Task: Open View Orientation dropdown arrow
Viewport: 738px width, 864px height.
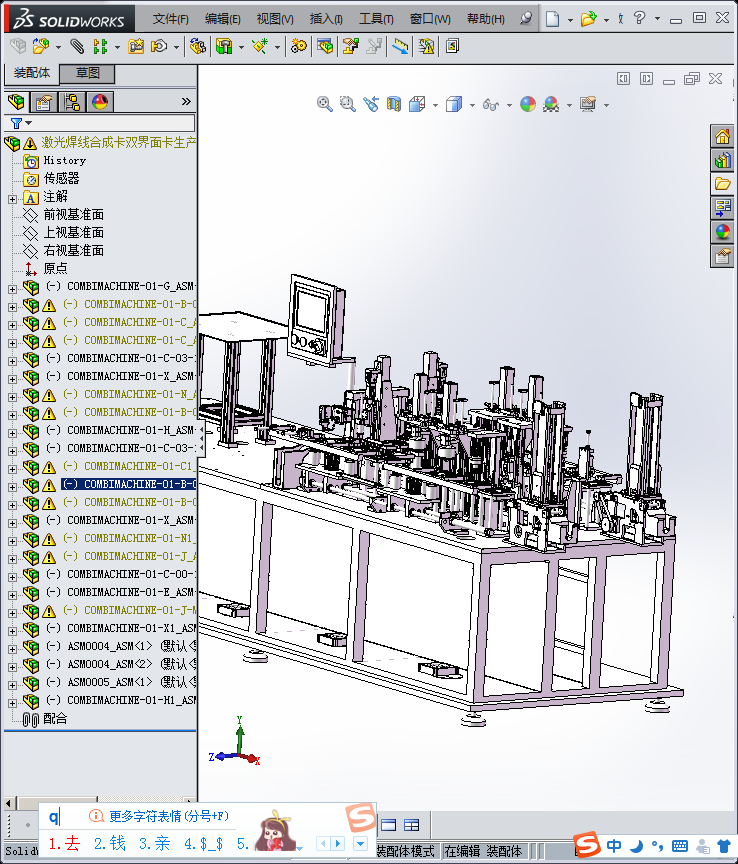Action: tap(435, 105)
